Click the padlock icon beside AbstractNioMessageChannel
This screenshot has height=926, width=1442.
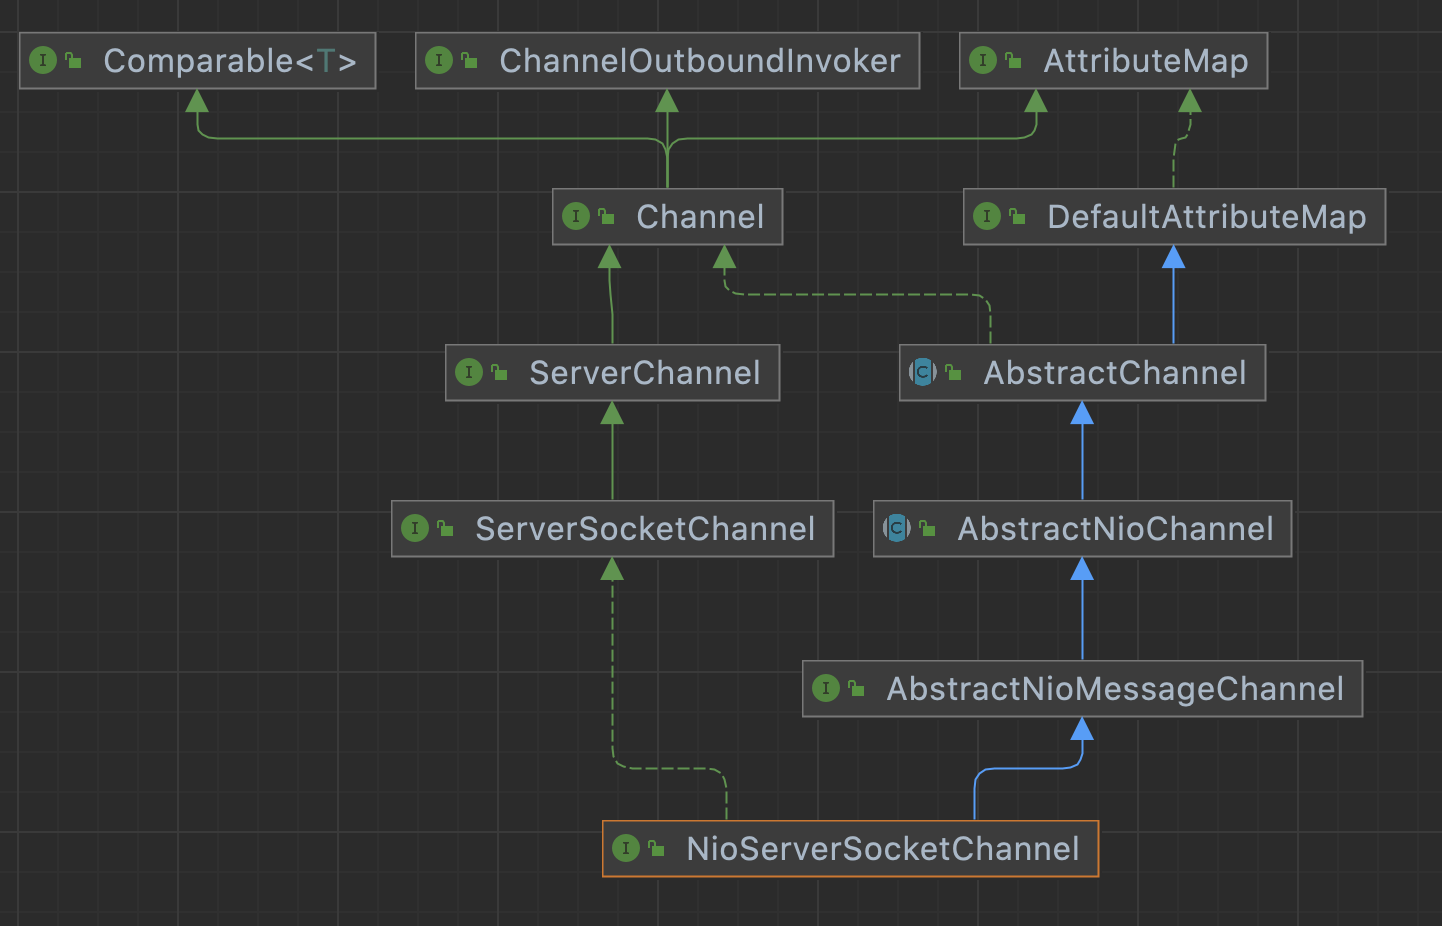tap(856, 689)
